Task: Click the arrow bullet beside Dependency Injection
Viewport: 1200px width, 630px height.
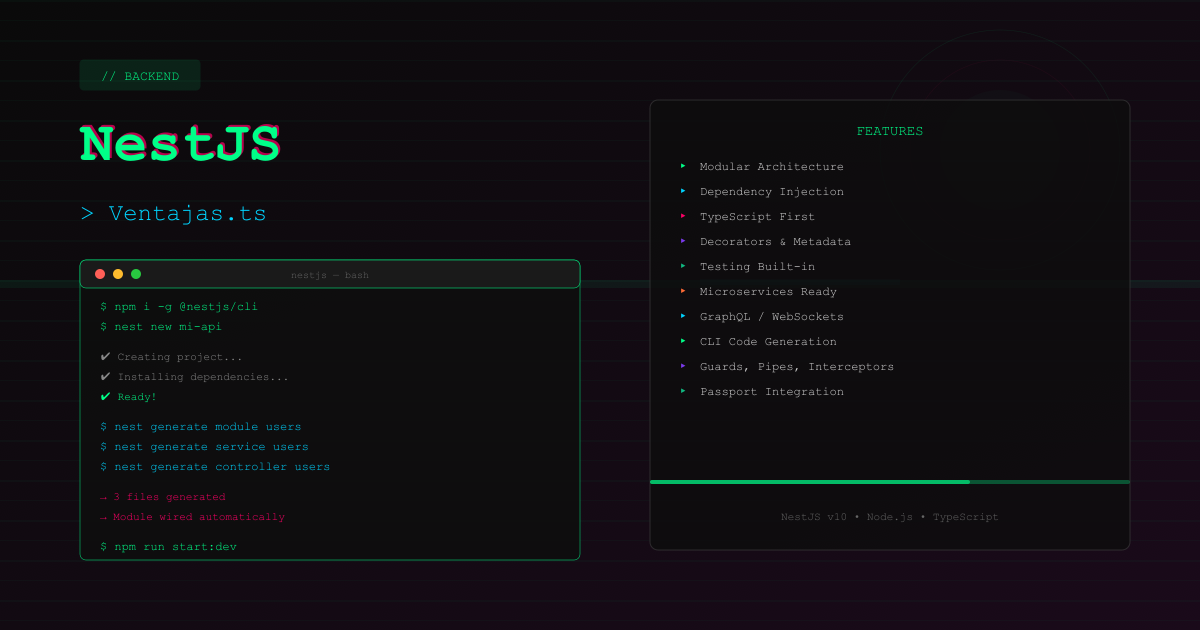Action: click(683, 191)
